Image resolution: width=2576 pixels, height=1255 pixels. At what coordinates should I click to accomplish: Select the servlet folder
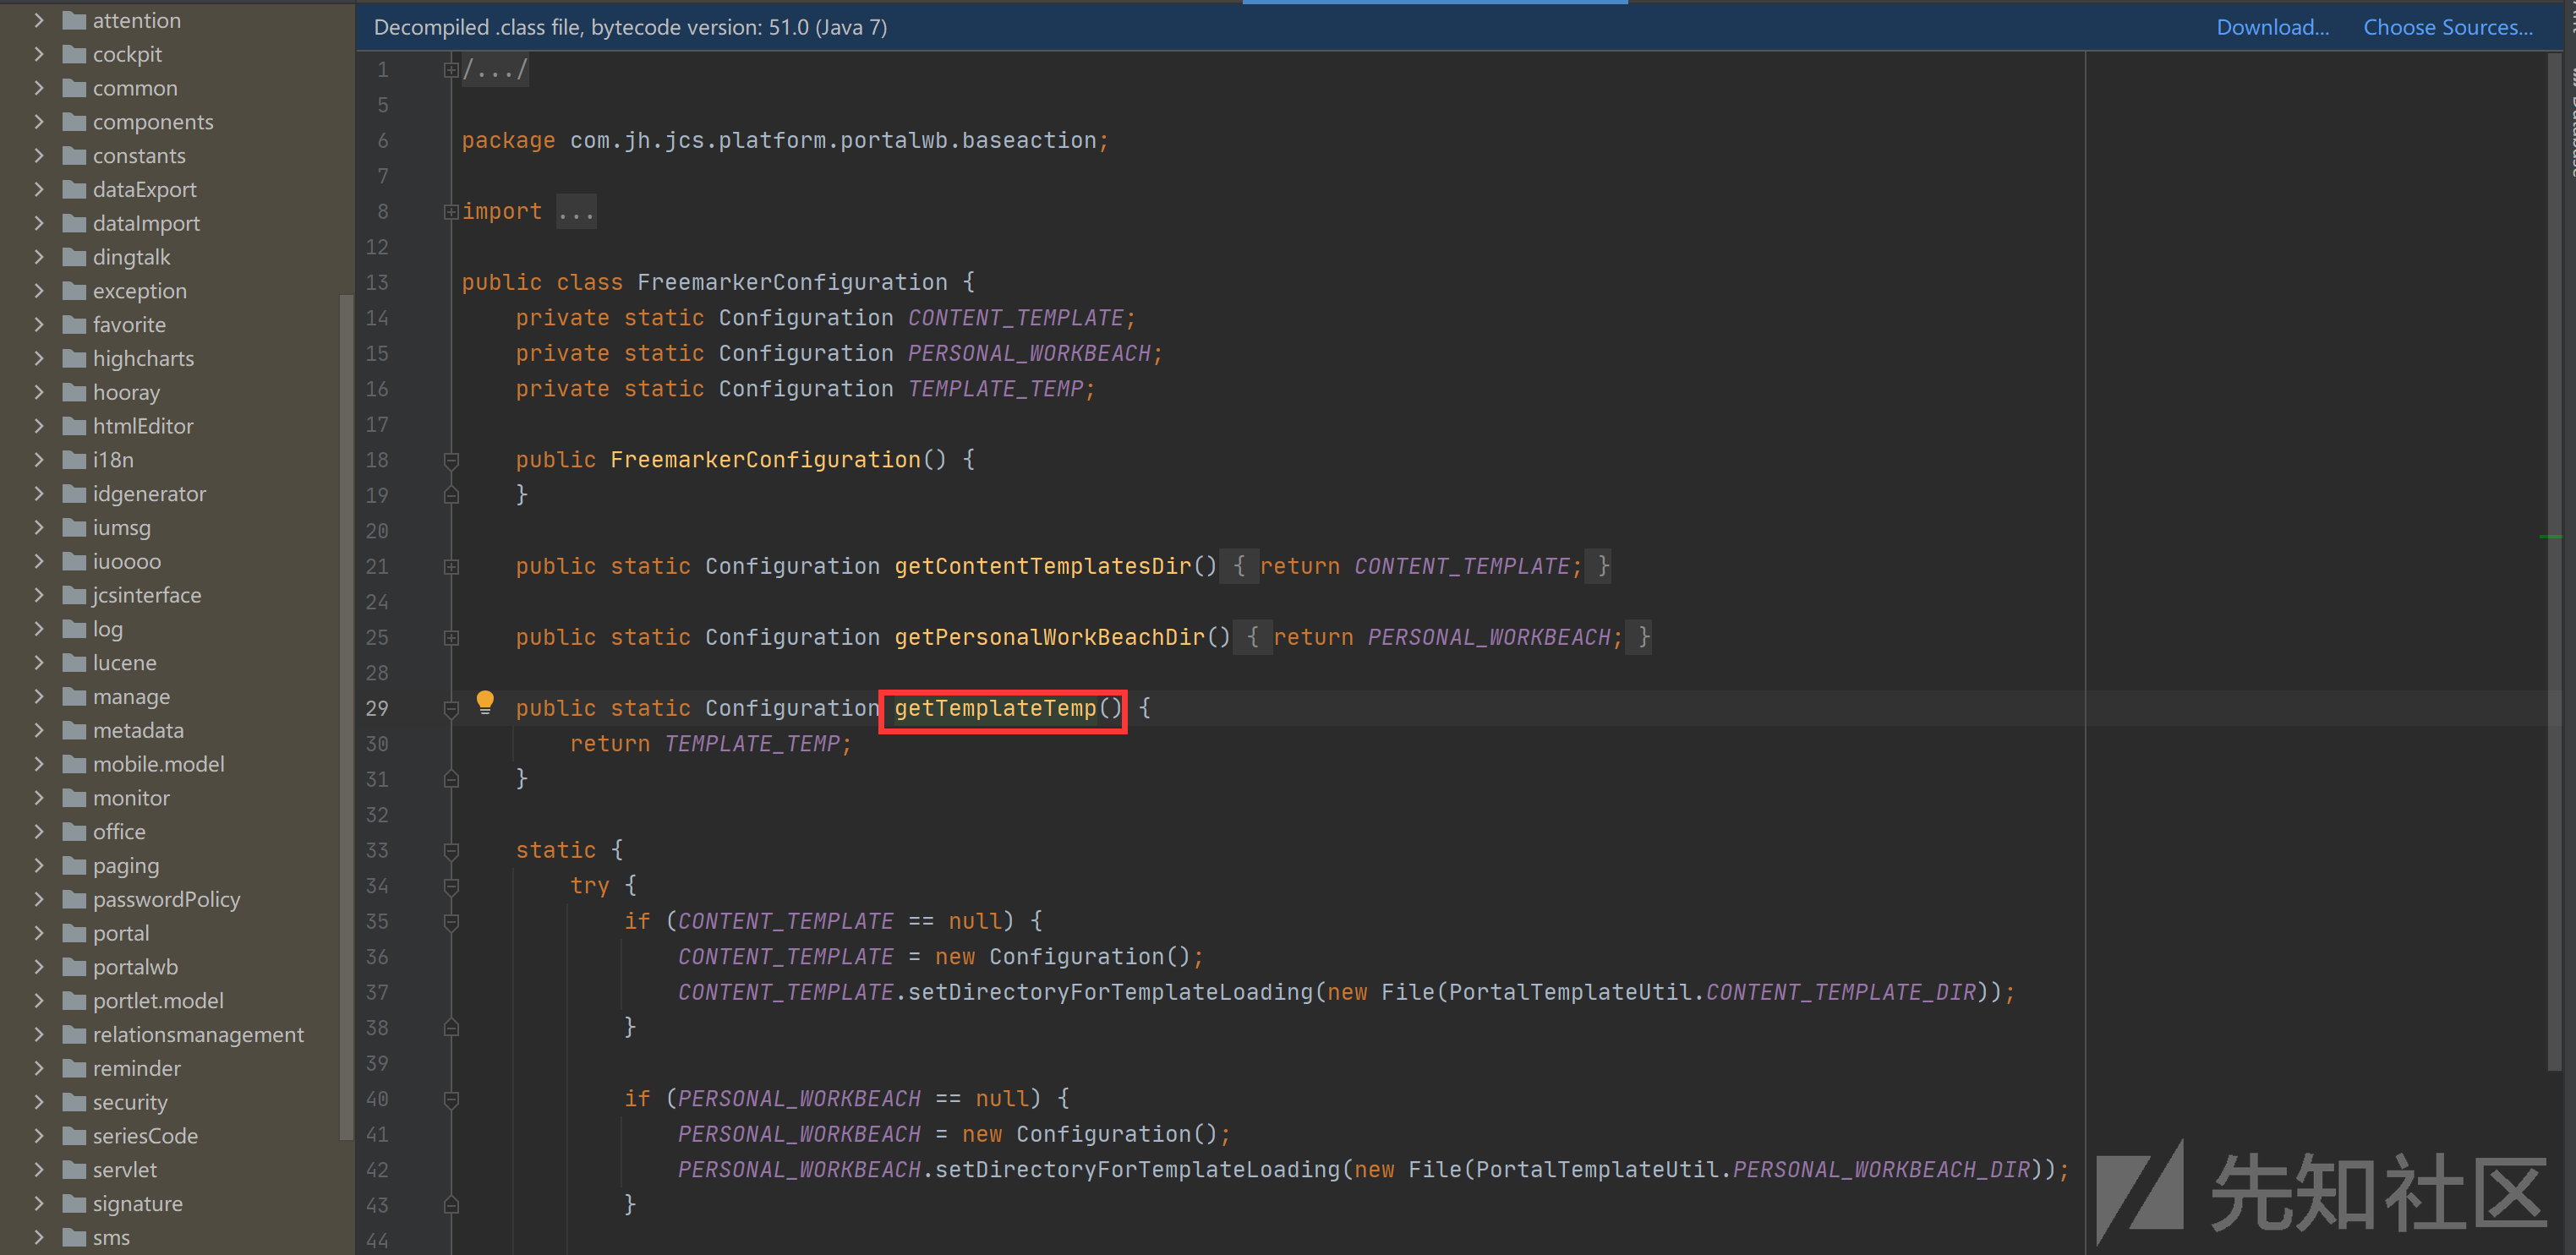click(x=125, y=1170)
